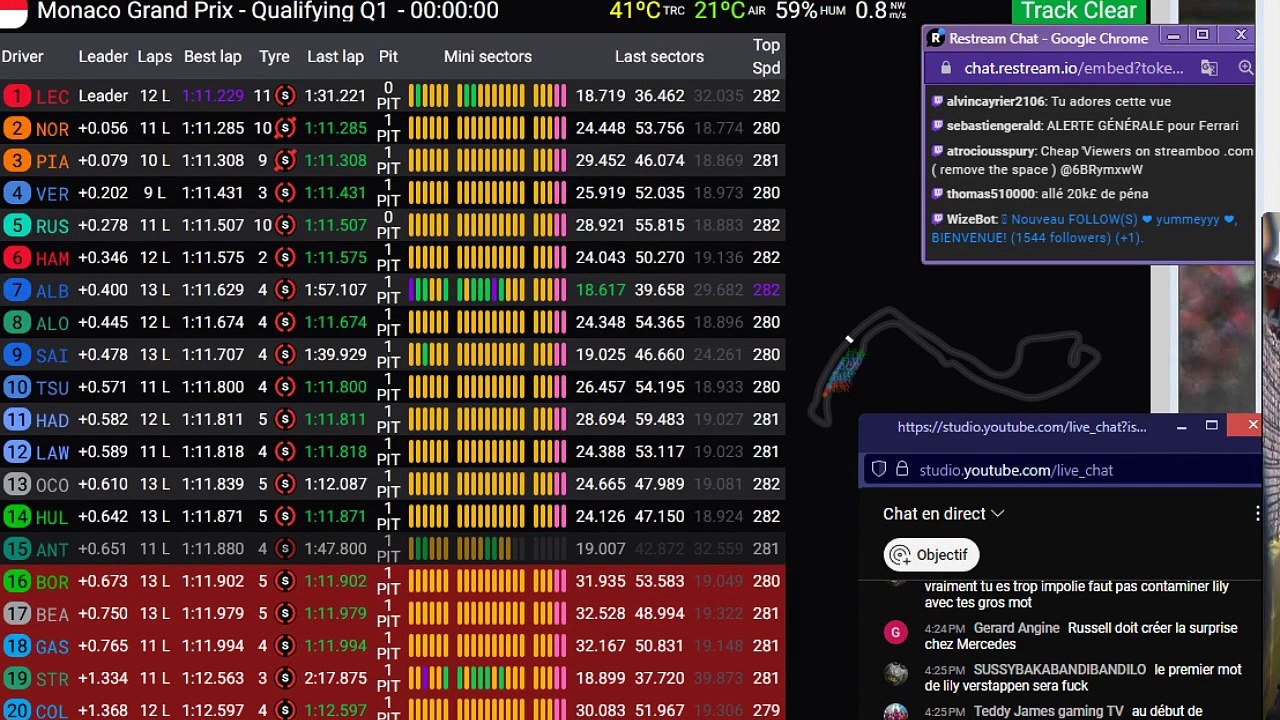Click the chat.restream.io address field
This screenshot has height=720, width=1280.
[x=1075, y=68]
